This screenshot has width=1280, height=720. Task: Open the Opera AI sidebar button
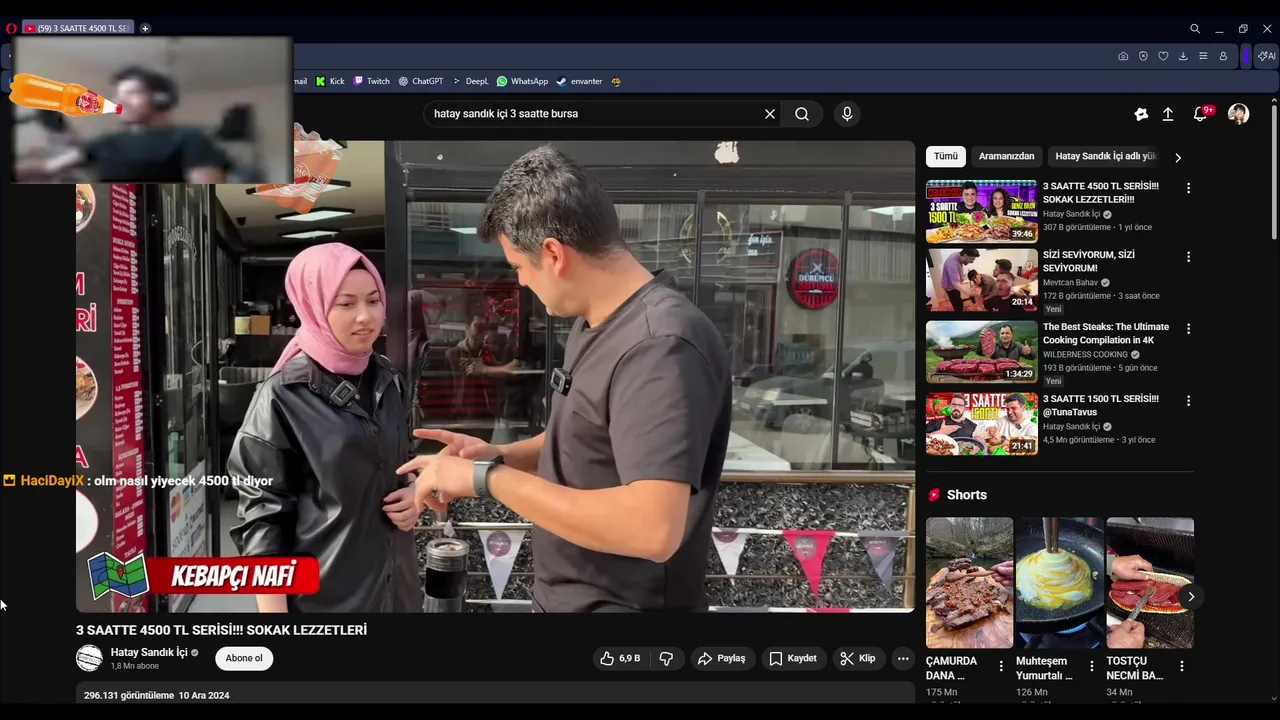pos(1267,56)
